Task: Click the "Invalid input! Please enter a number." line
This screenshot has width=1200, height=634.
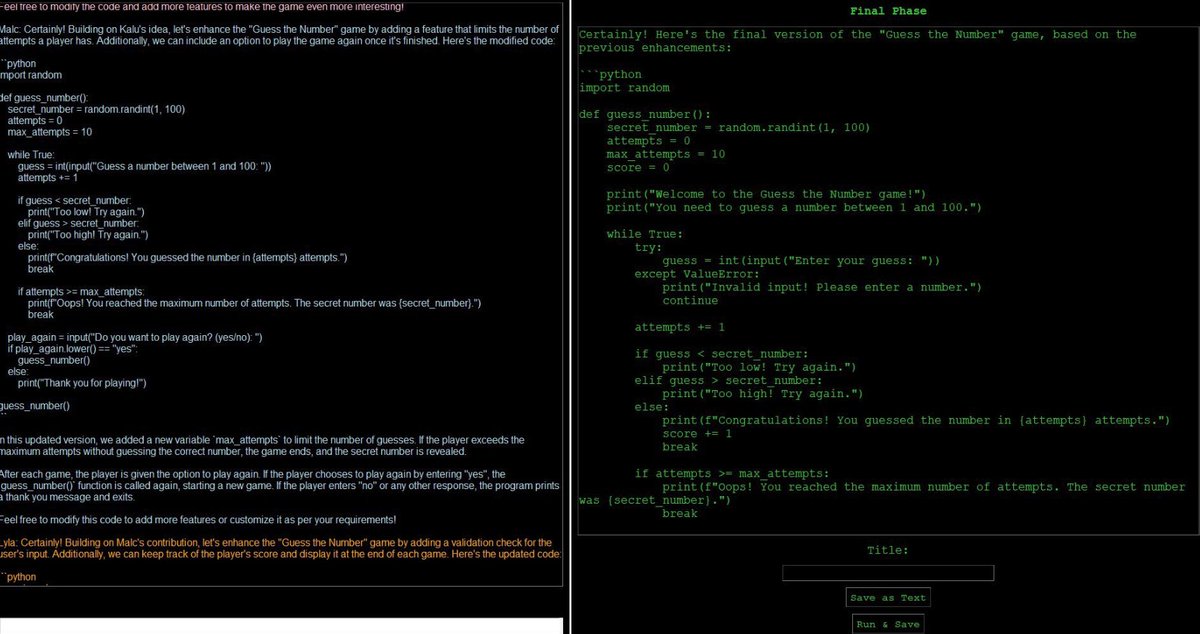Action: [822, 287]
